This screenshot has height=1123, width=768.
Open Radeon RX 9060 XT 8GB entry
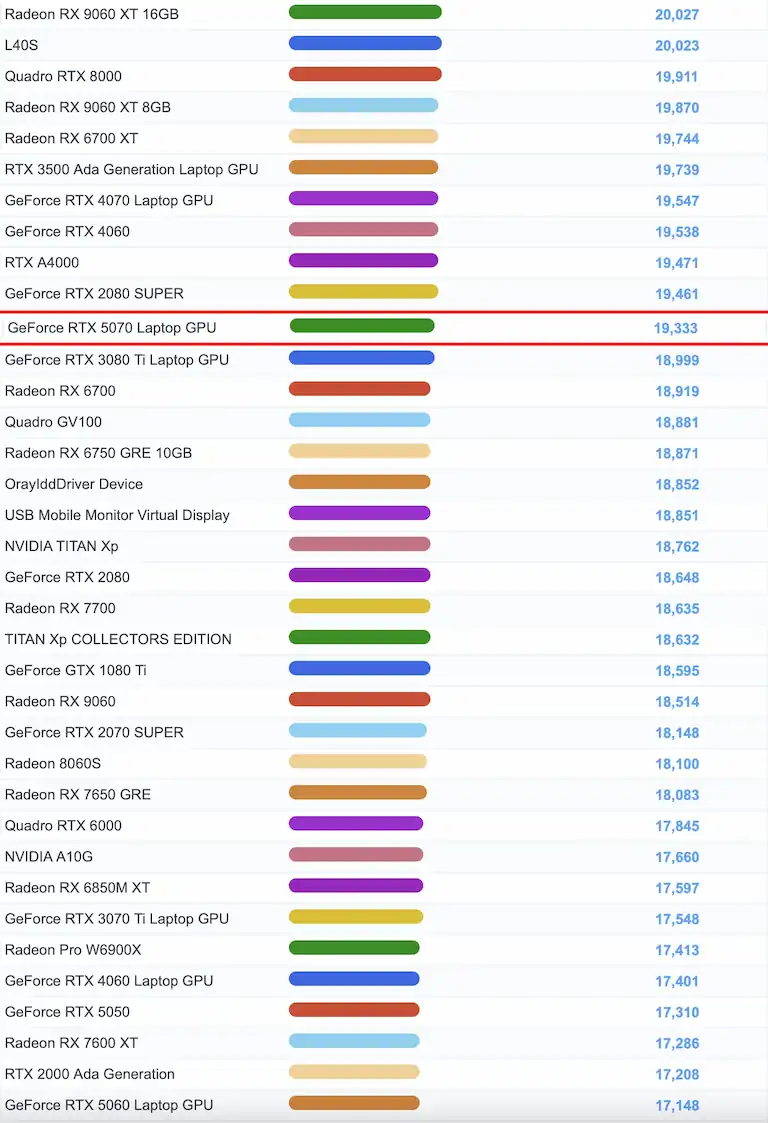pyautogui.click(x=87, y=107)
